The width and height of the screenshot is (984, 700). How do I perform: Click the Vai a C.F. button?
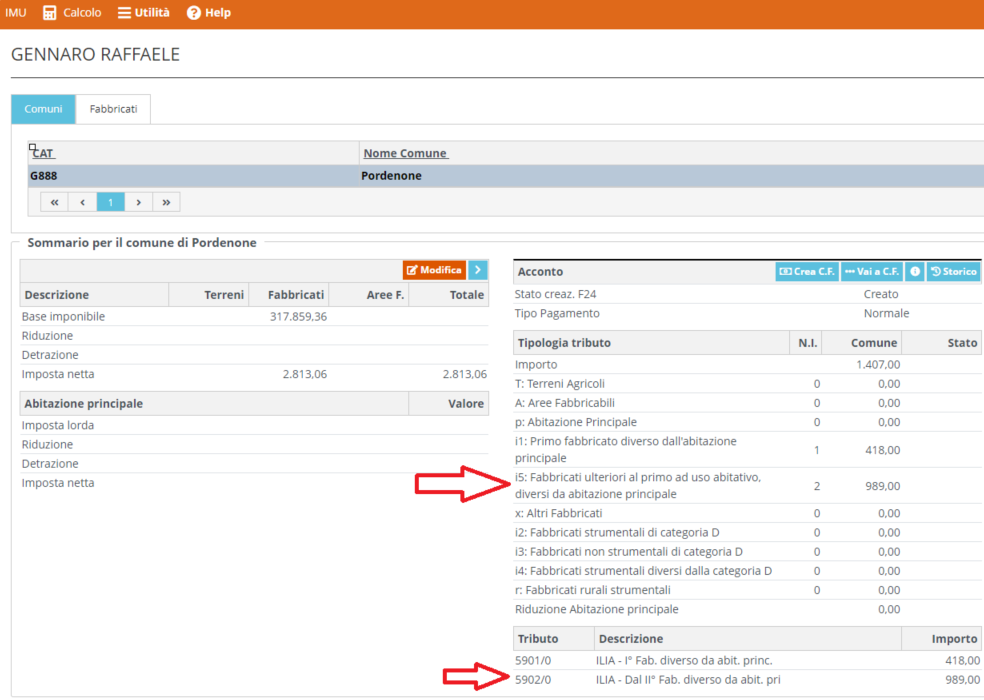coord(871,272)
